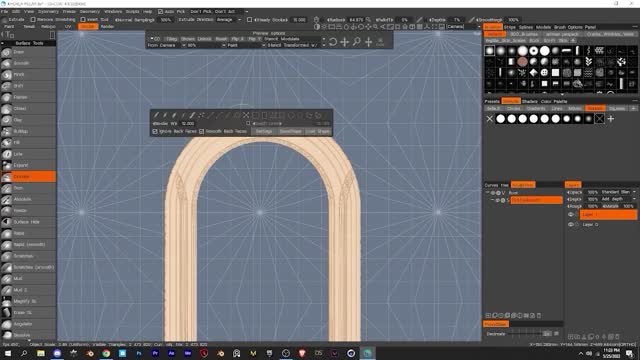Viewport: 640px width, 360px height.
Task: Select the Absolute sculpt tool
Action: pos(28,199)
